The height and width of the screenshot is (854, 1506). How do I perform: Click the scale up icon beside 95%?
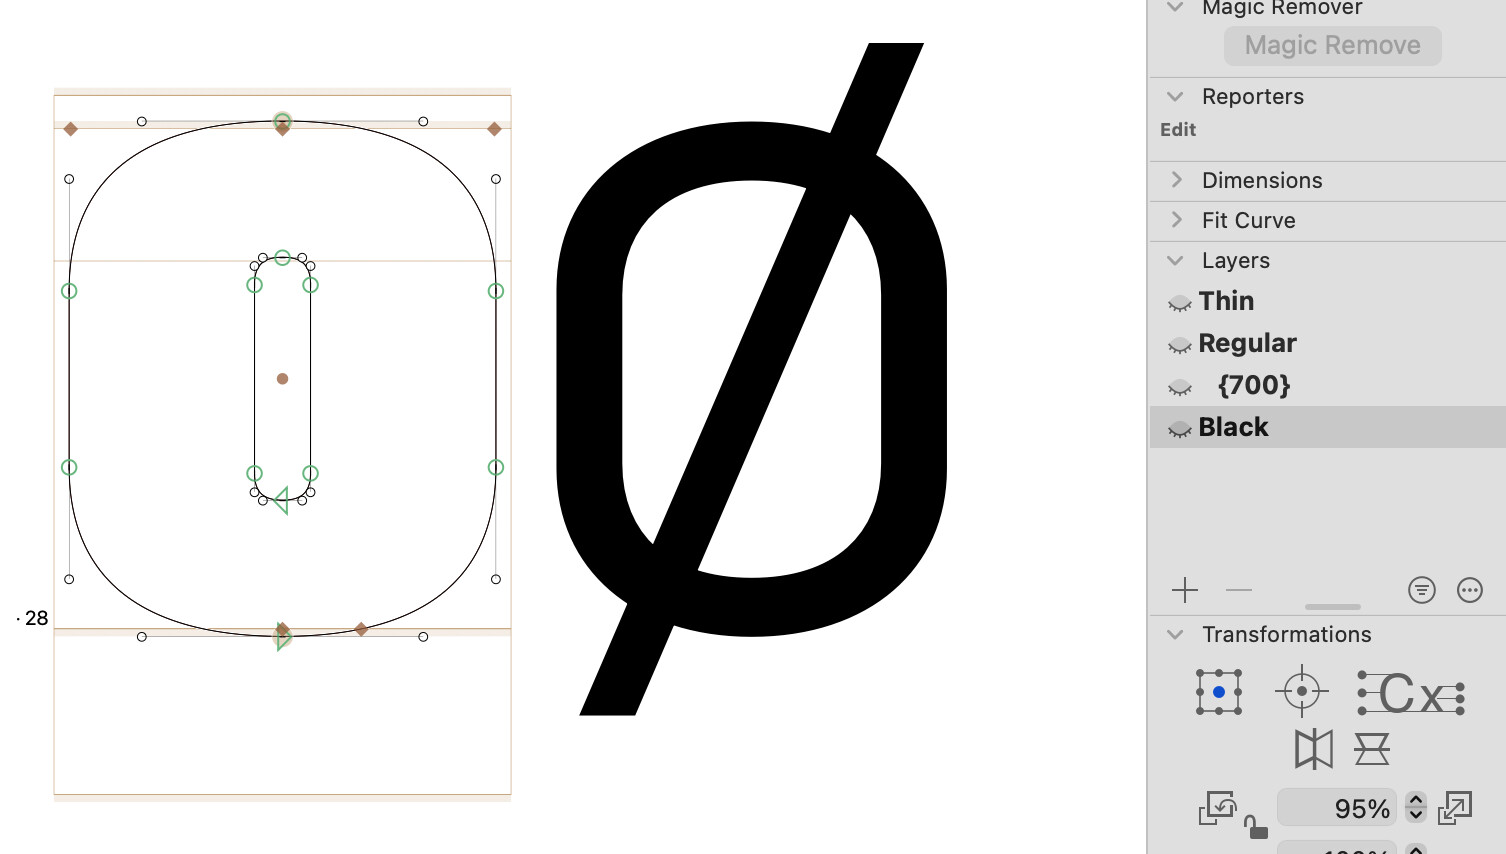pos(1455,808)
